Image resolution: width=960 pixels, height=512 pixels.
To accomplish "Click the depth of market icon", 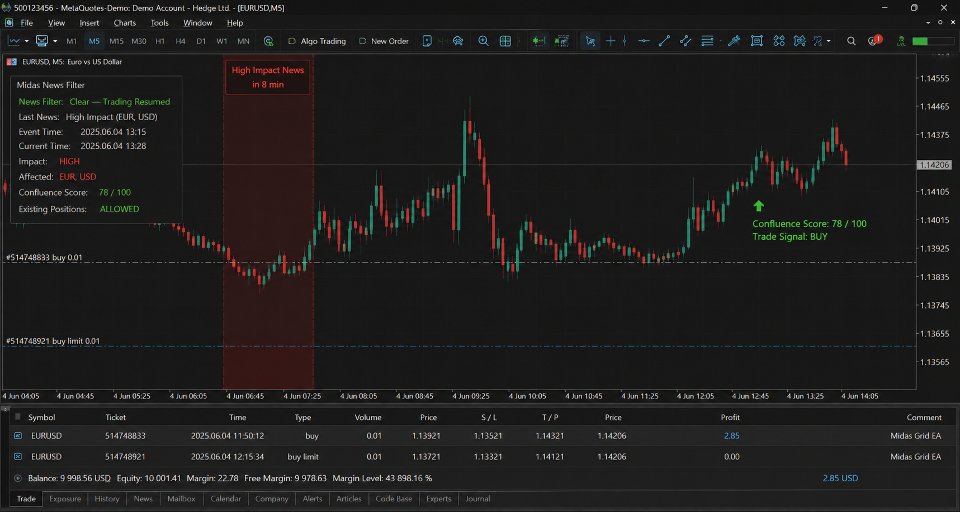I will [x=427, y=41].
